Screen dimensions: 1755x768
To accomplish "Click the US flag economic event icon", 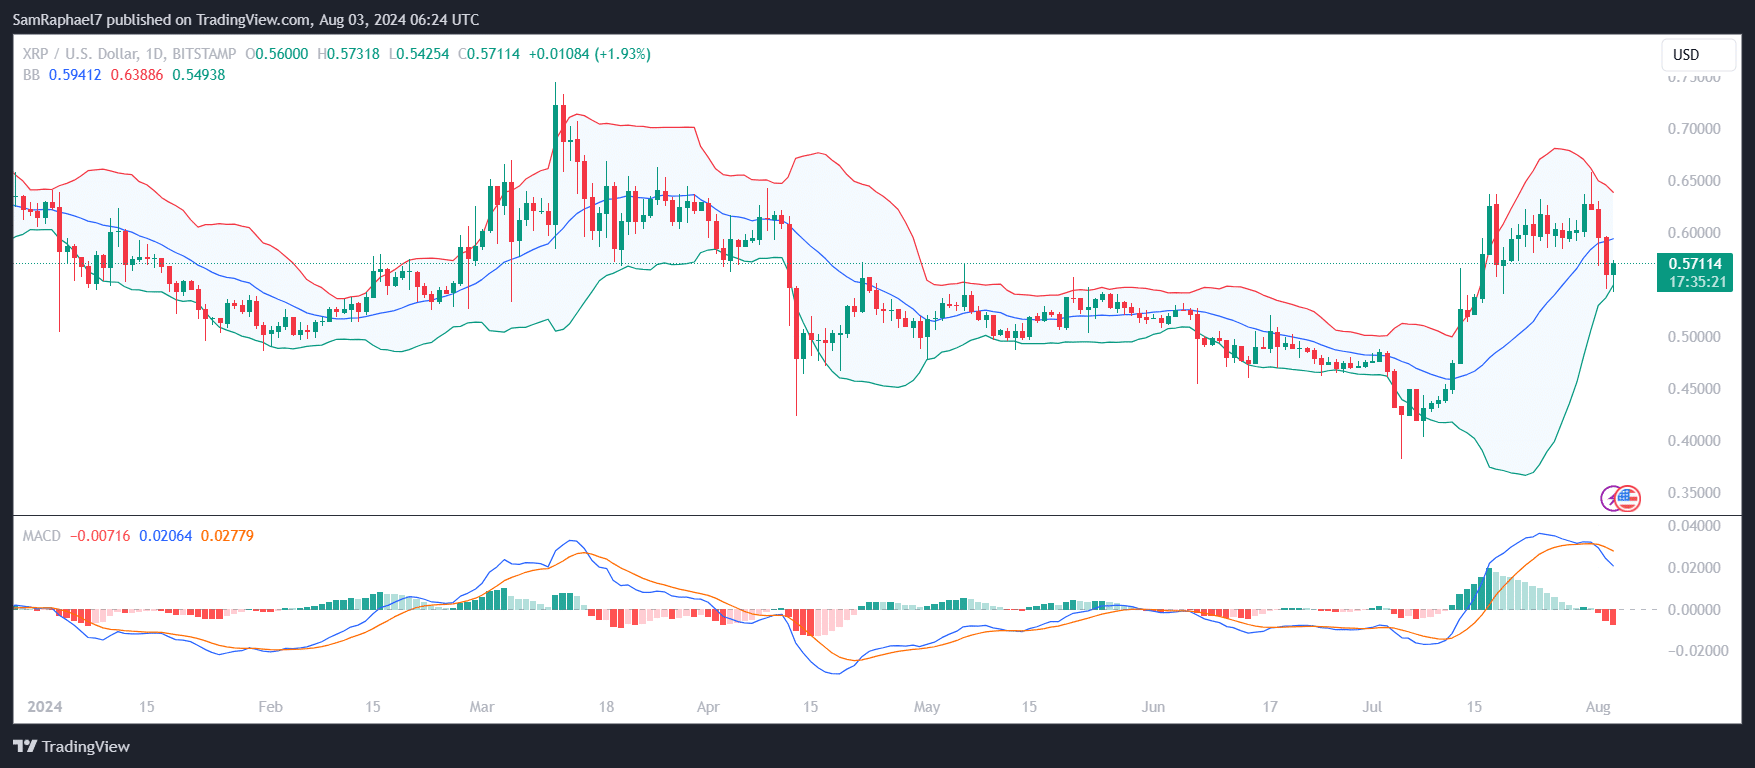I will (x=1628, y=497).
